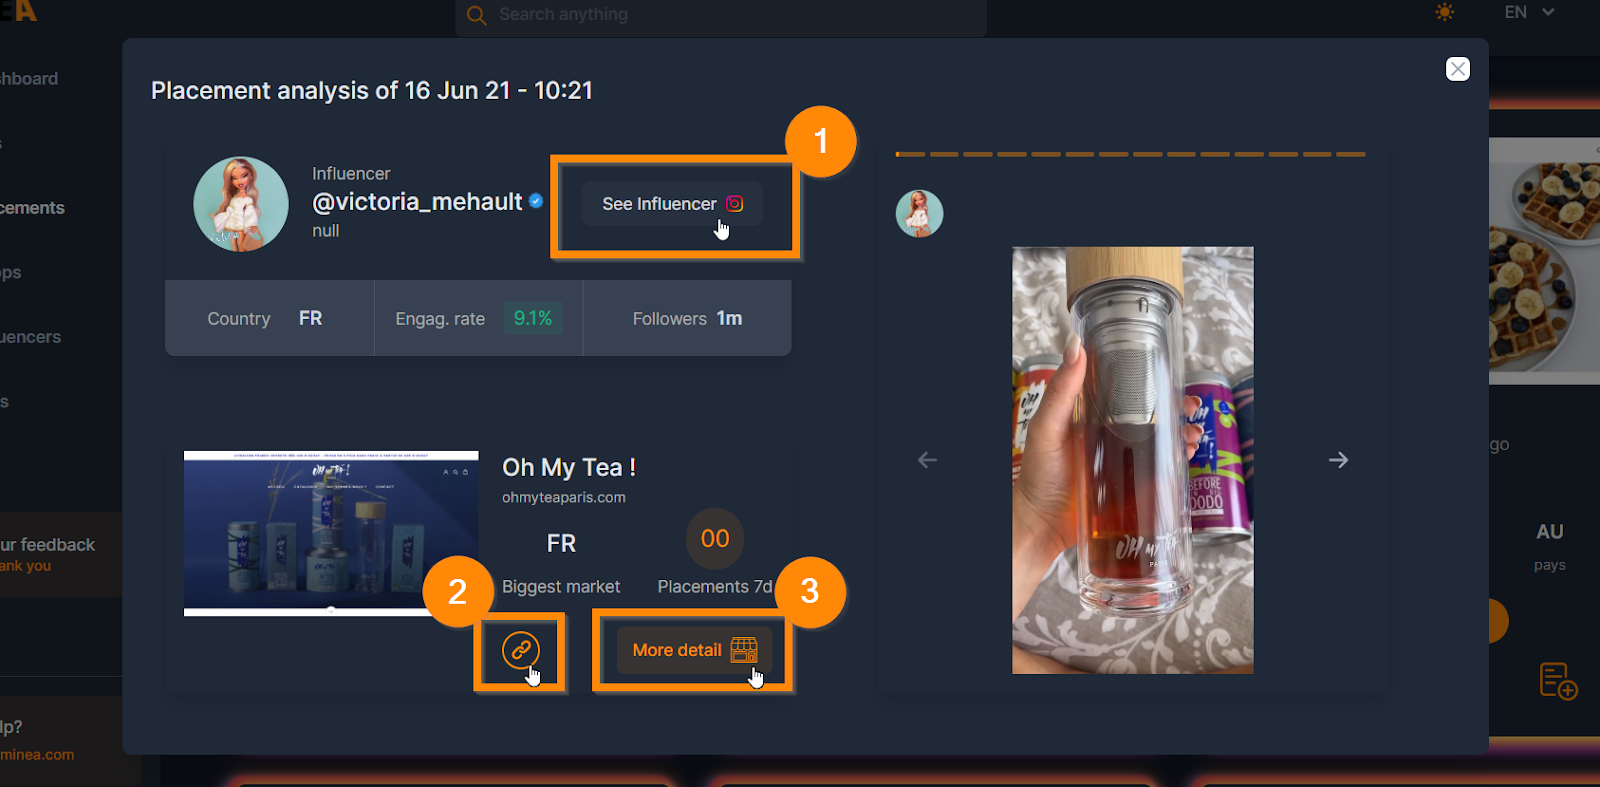Click victoria_mehault's profile avatar
Viewport: 1600px width, 787px height.
pyautogui.click(x=241, y=204)
